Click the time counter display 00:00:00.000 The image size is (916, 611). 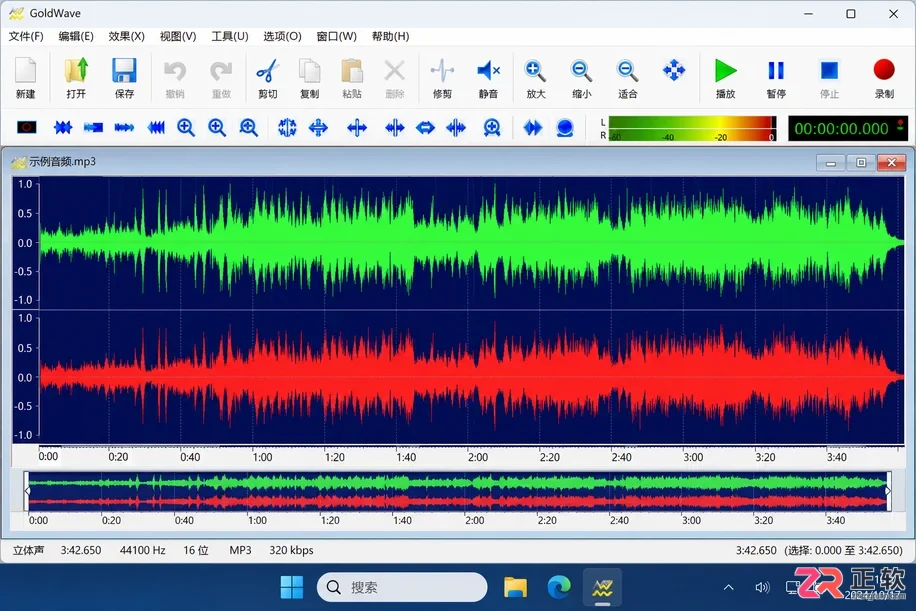point(841,129)
